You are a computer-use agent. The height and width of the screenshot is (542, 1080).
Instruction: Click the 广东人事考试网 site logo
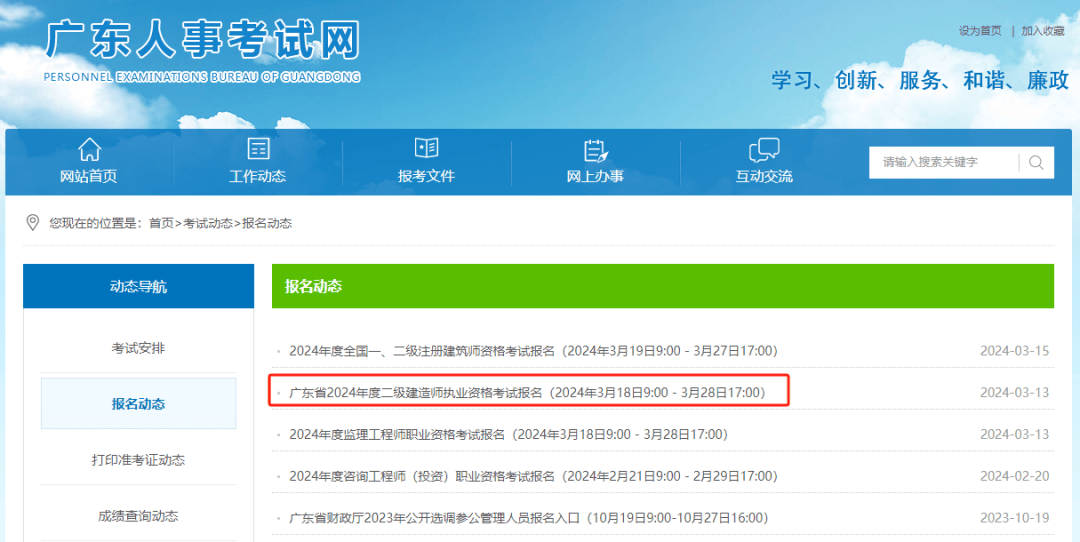pyautogui.click(x=202, y=41)
